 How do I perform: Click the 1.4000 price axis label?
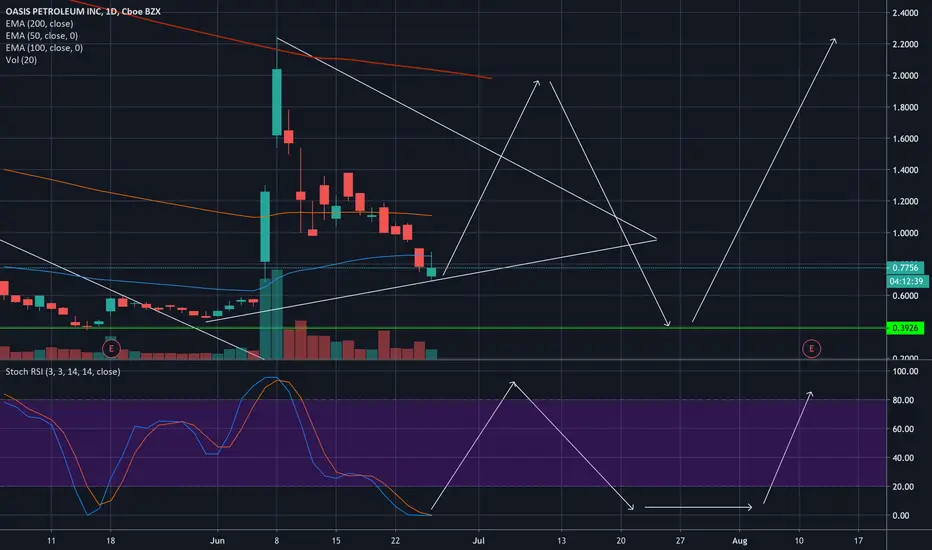(x=905, y=170)
